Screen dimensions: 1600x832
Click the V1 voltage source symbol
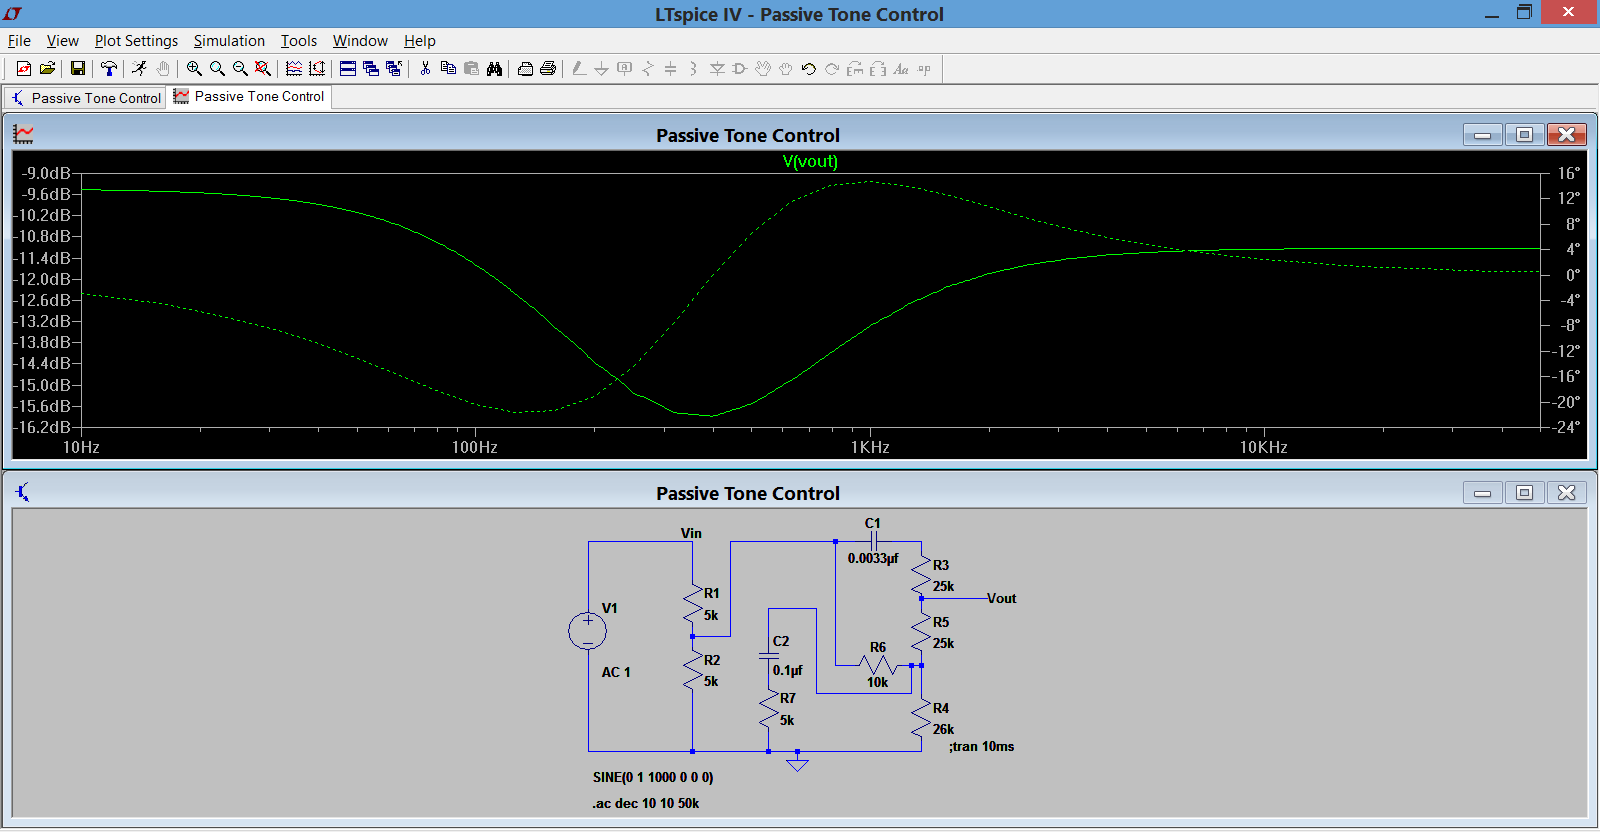click(x=588, y=631)
